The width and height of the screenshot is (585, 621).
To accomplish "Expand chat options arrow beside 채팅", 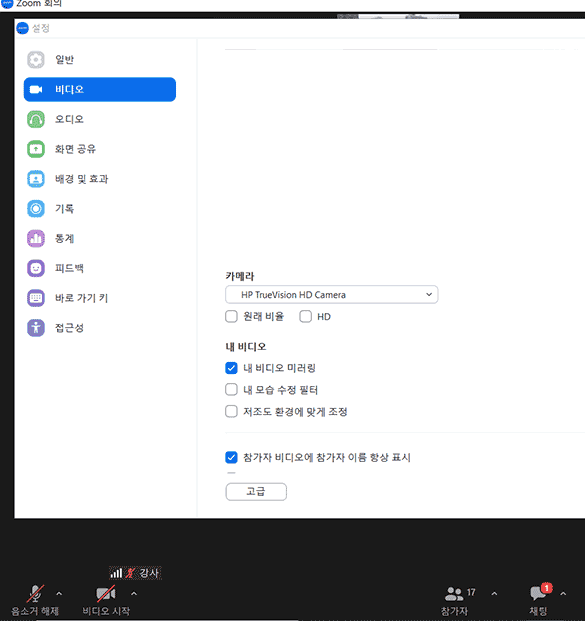I will point(563,594).
